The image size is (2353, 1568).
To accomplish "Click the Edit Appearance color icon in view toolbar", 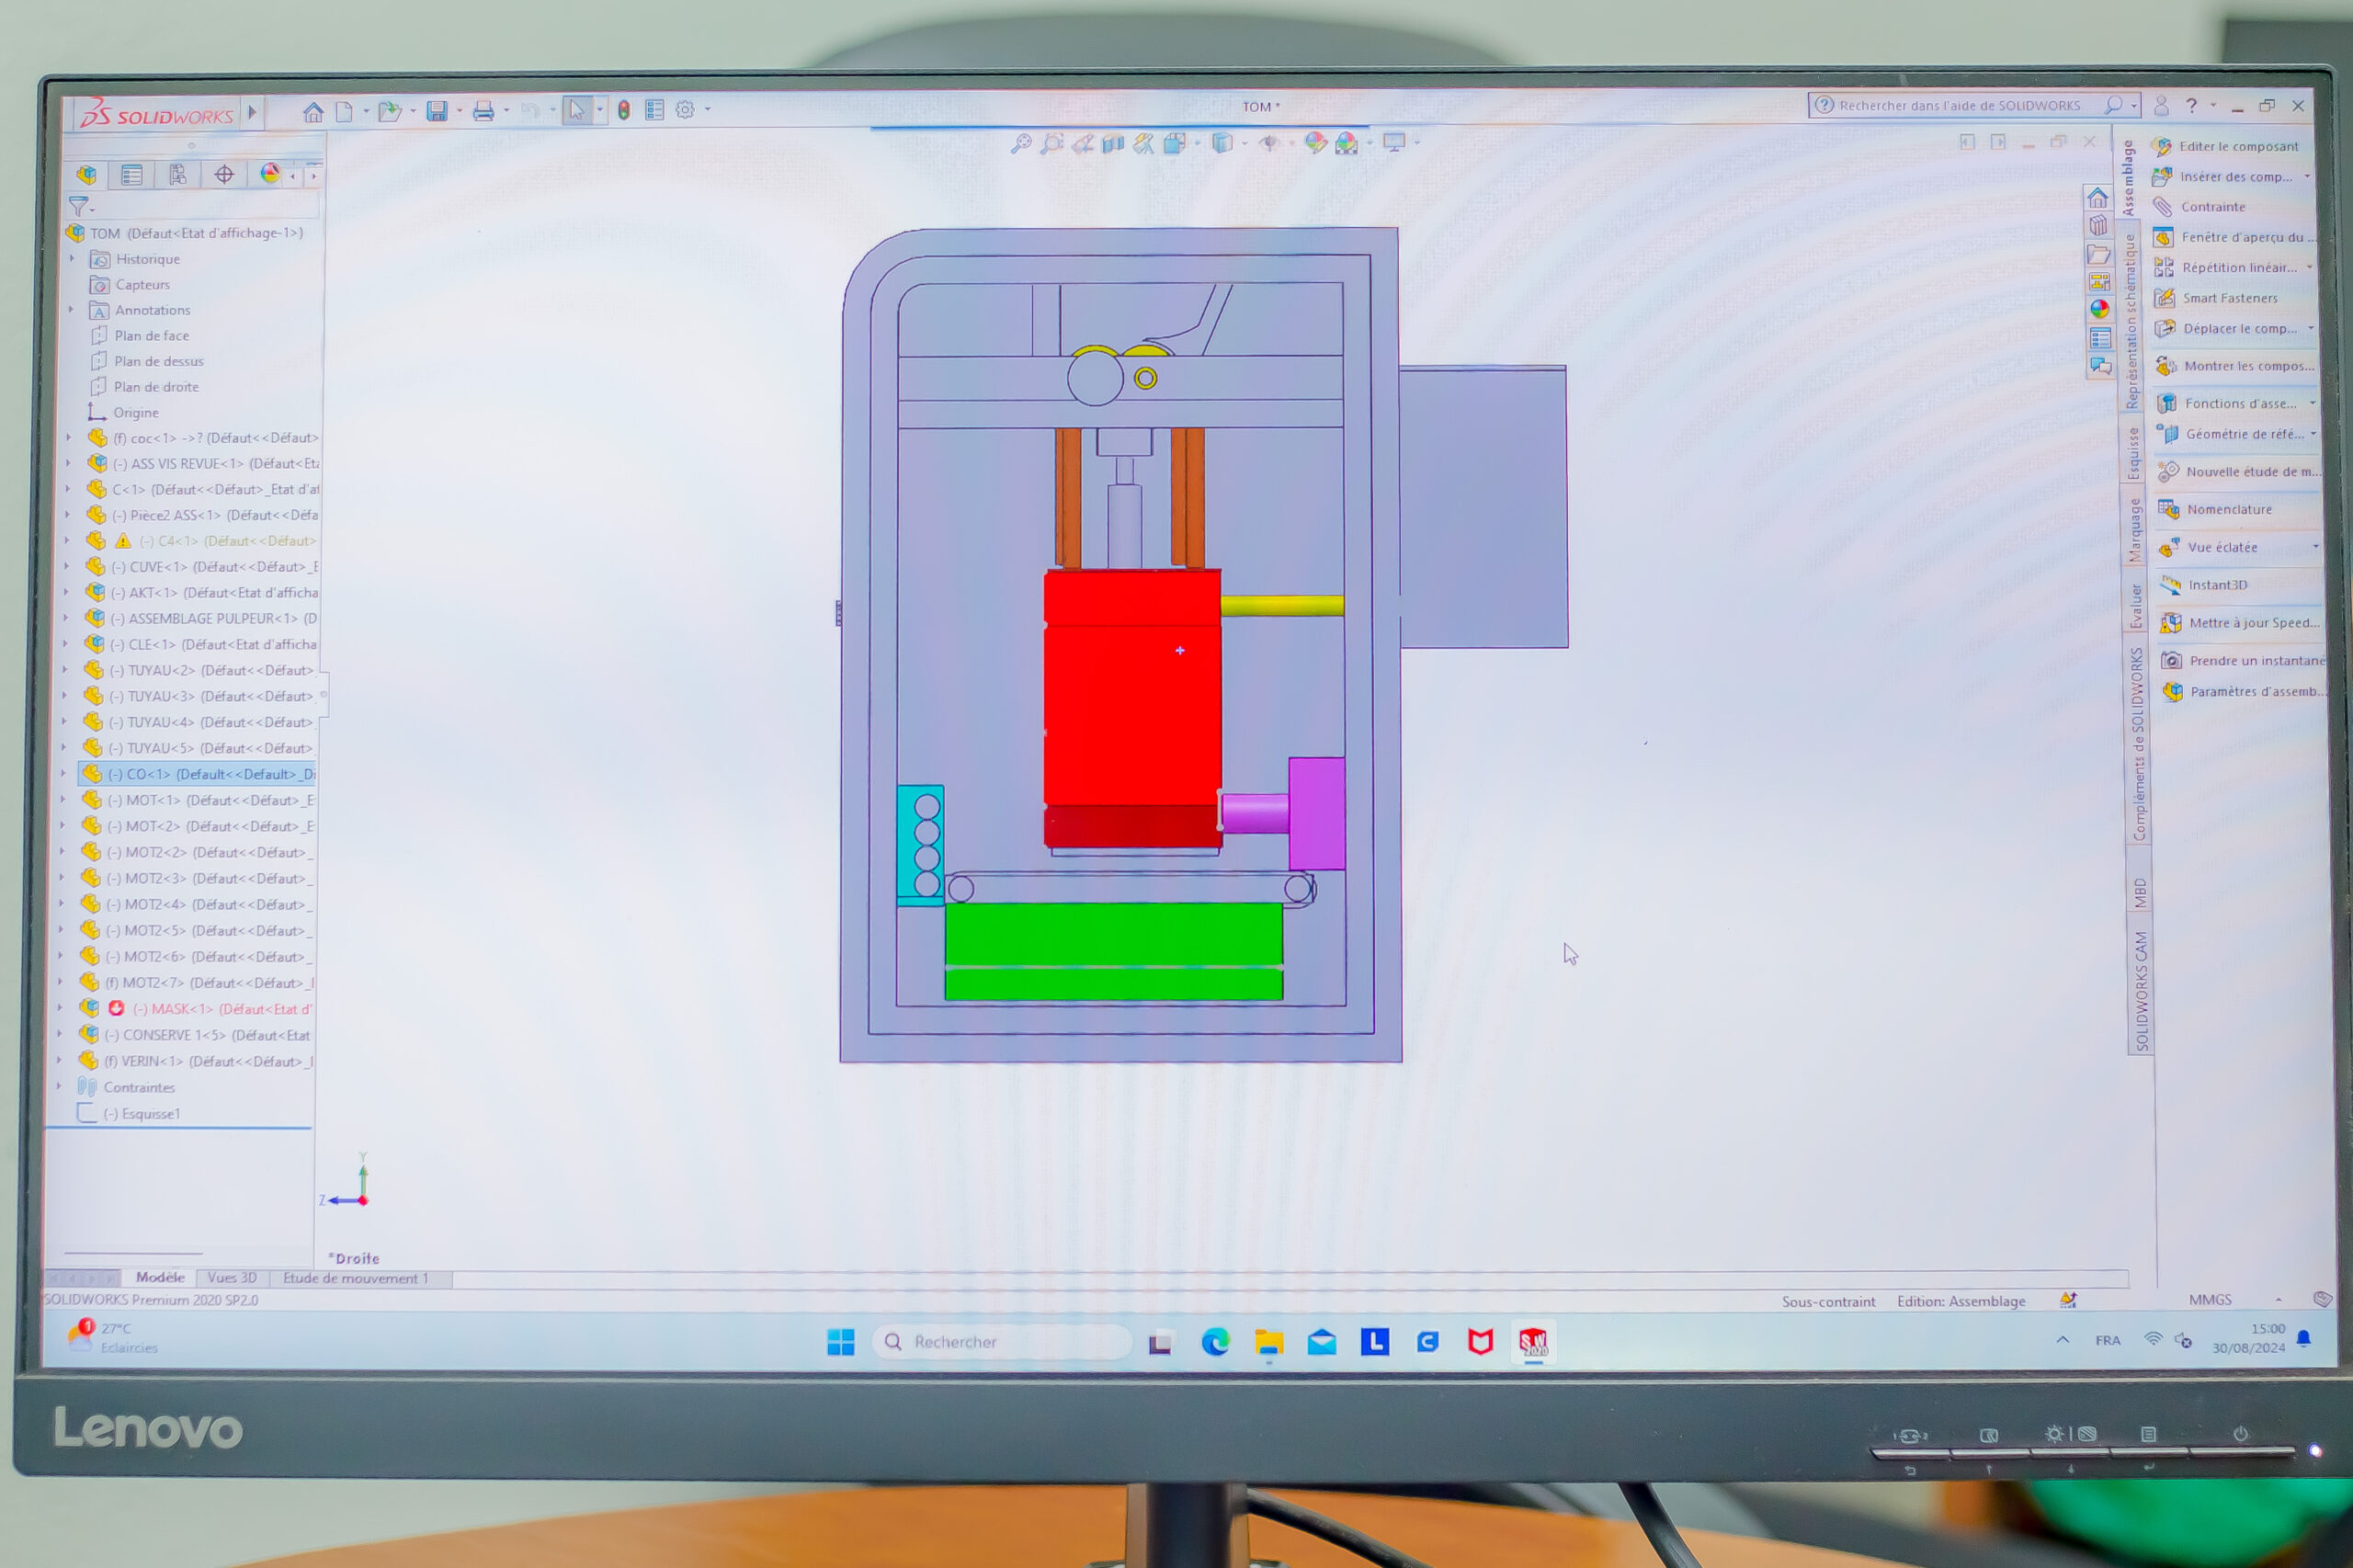I will (1316, 143).
